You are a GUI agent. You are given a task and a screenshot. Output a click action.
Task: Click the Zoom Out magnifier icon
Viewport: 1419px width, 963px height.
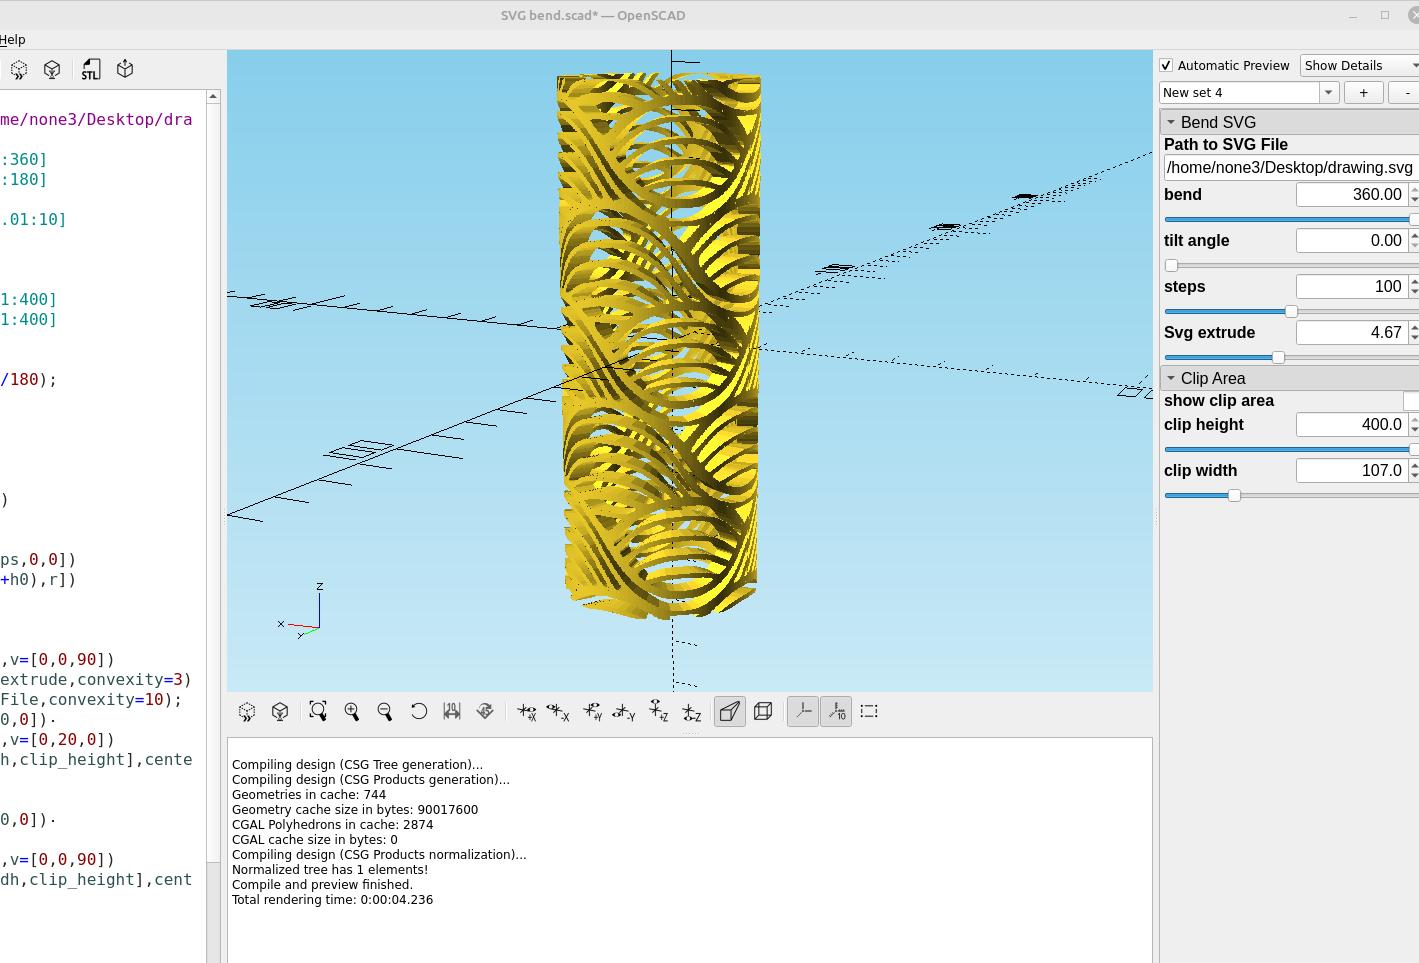pyautogui.click(x=385, y=711)
